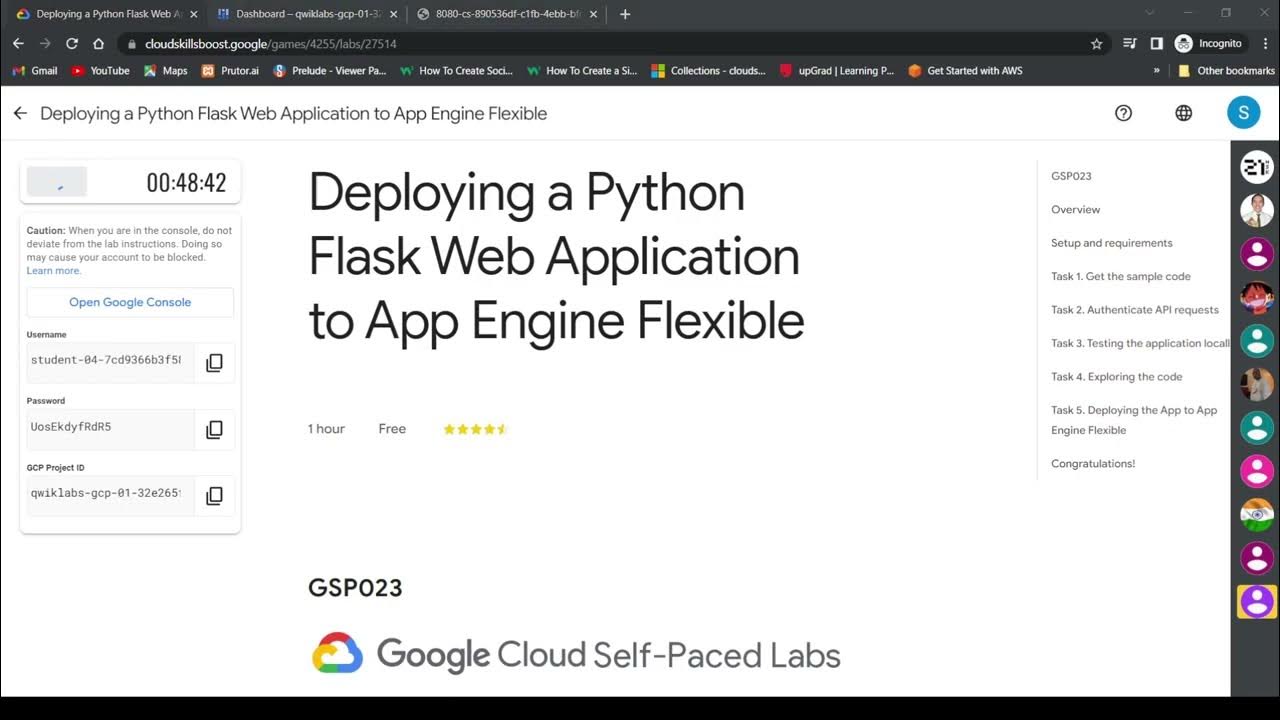
Task: Click the Google Cloud Self-Paced Labs logo
Action: click(x=576, y=655)
